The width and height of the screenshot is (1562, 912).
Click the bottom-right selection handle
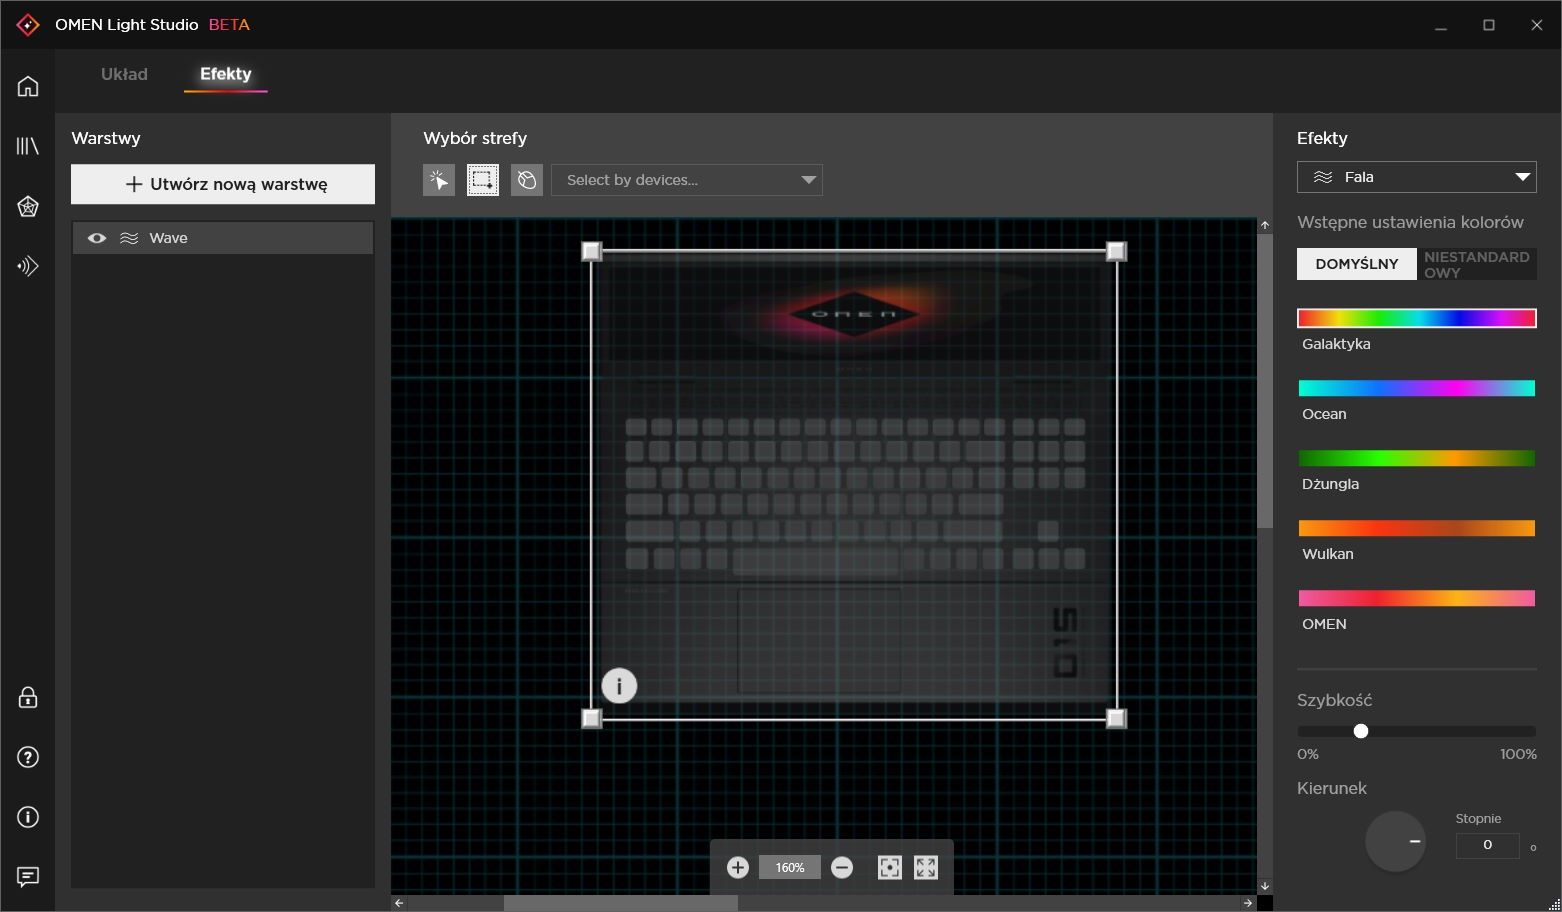pos(1116,718)
